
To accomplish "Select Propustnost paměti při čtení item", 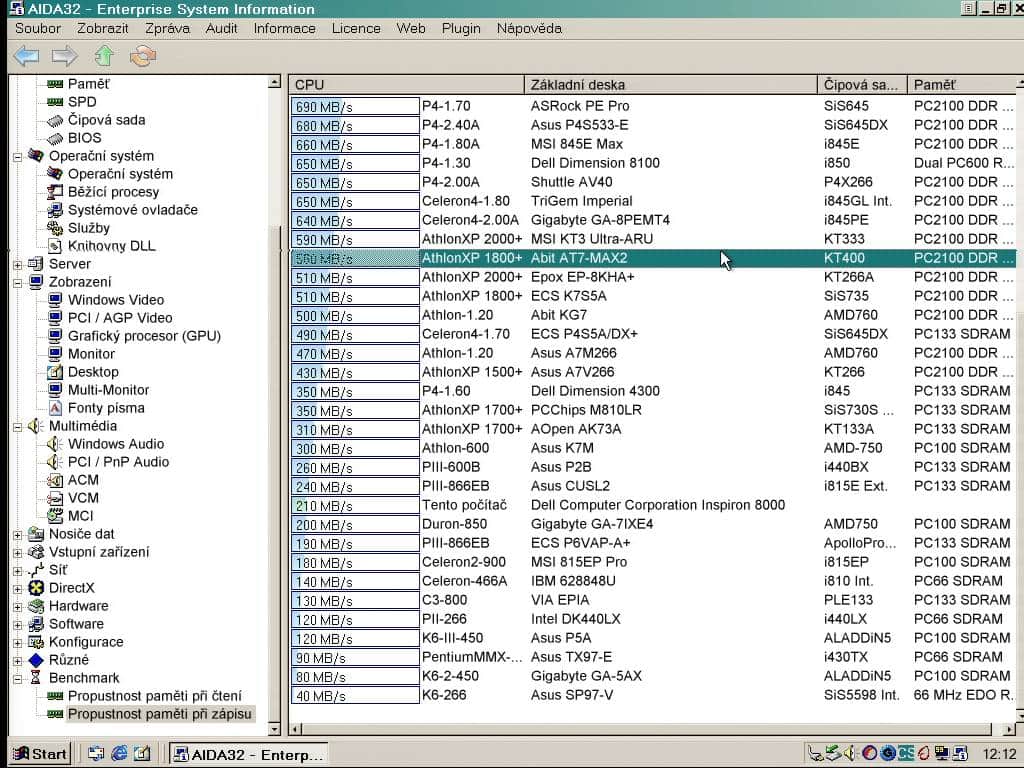I will pos(154,696).
